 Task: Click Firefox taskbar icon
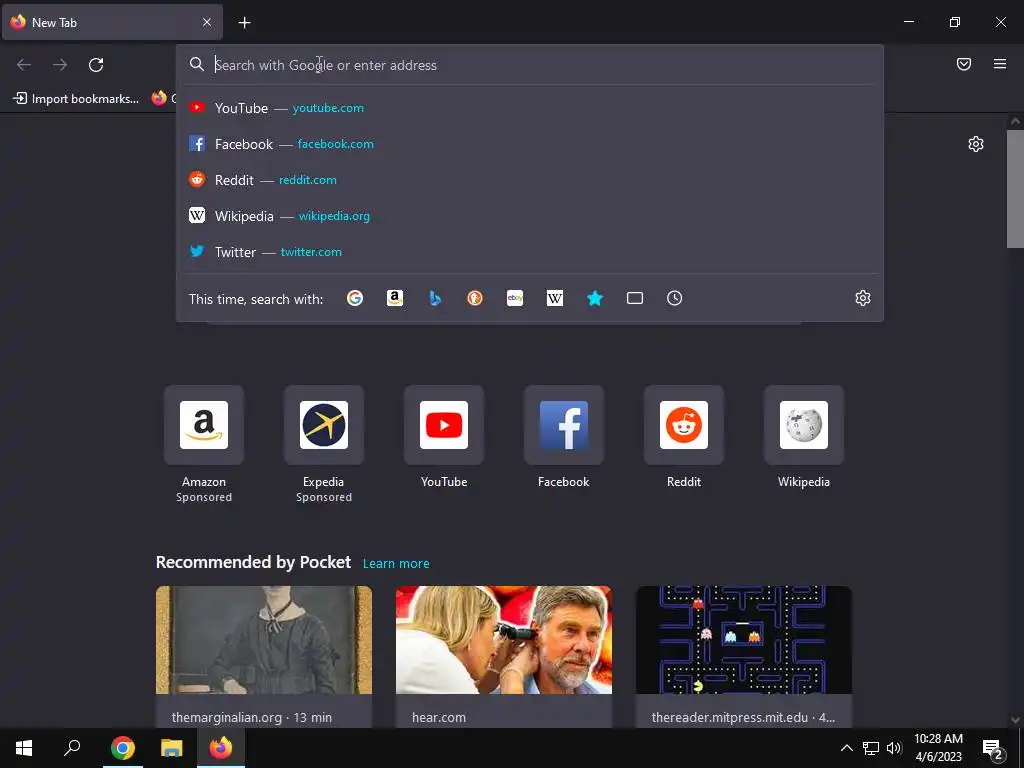point(221,748)
